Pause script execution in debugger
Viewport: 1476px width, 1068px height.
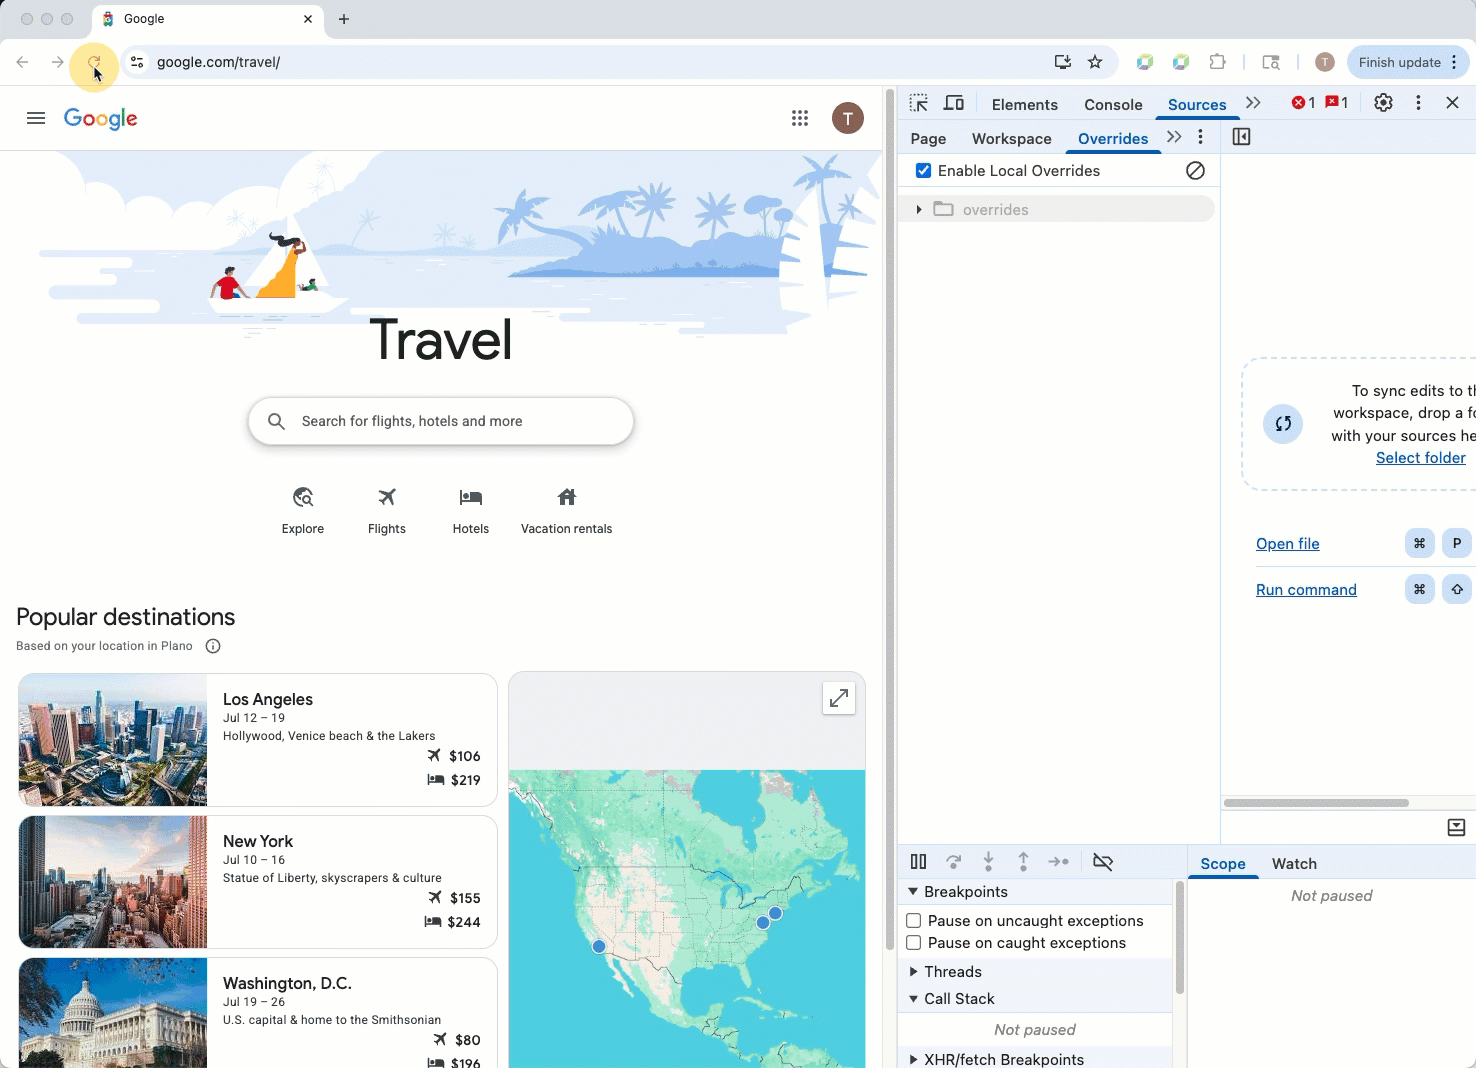pos(919,862)
